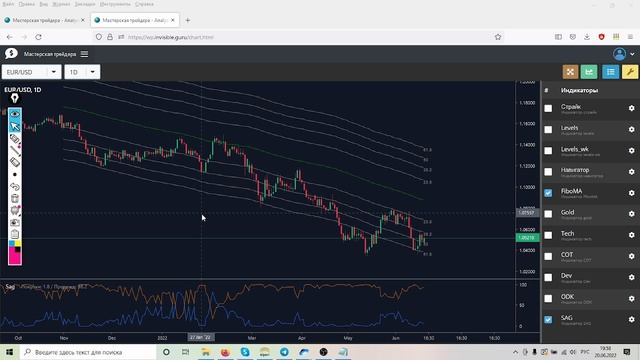
Task: Open settings gear for FiboMA indicator
Action: pyautogui.click(x=631, y=193)
